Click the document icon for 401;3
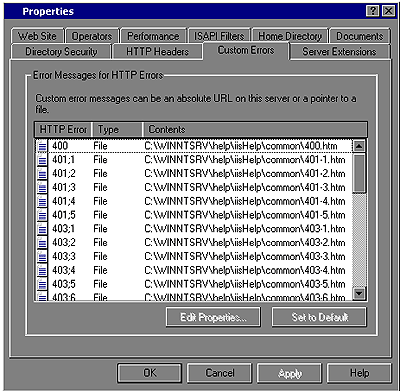The image size is (400, 392). [x=42, y=188]
